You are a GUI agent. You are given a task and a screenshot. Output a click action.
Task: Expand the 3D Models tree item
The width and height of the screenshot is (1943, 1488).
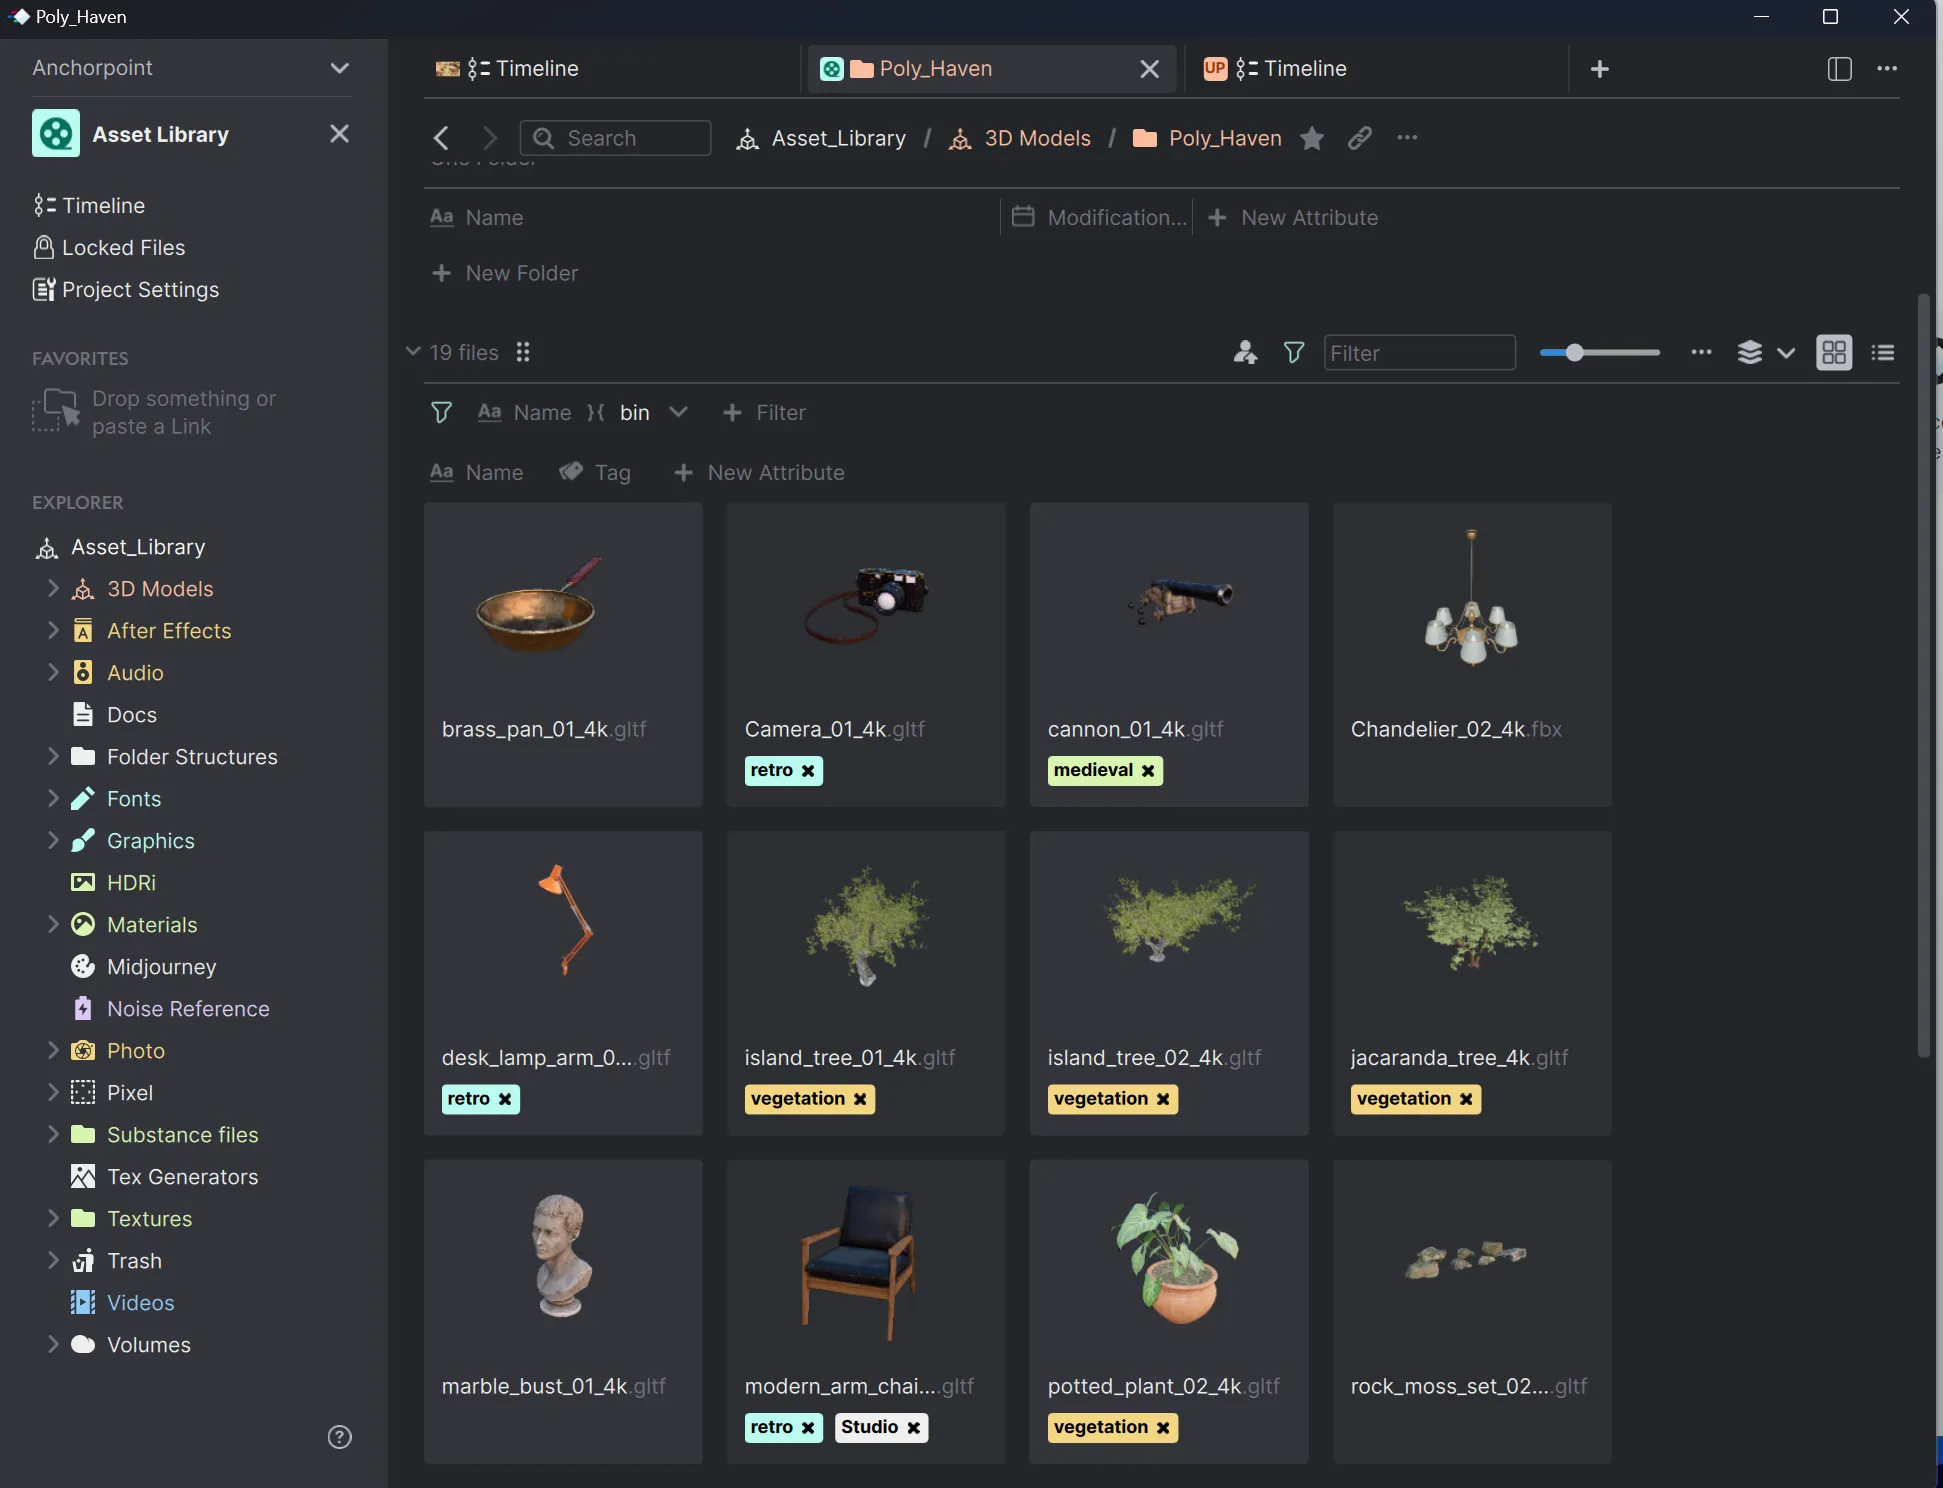pyautogui.click(x=54, y=589)
